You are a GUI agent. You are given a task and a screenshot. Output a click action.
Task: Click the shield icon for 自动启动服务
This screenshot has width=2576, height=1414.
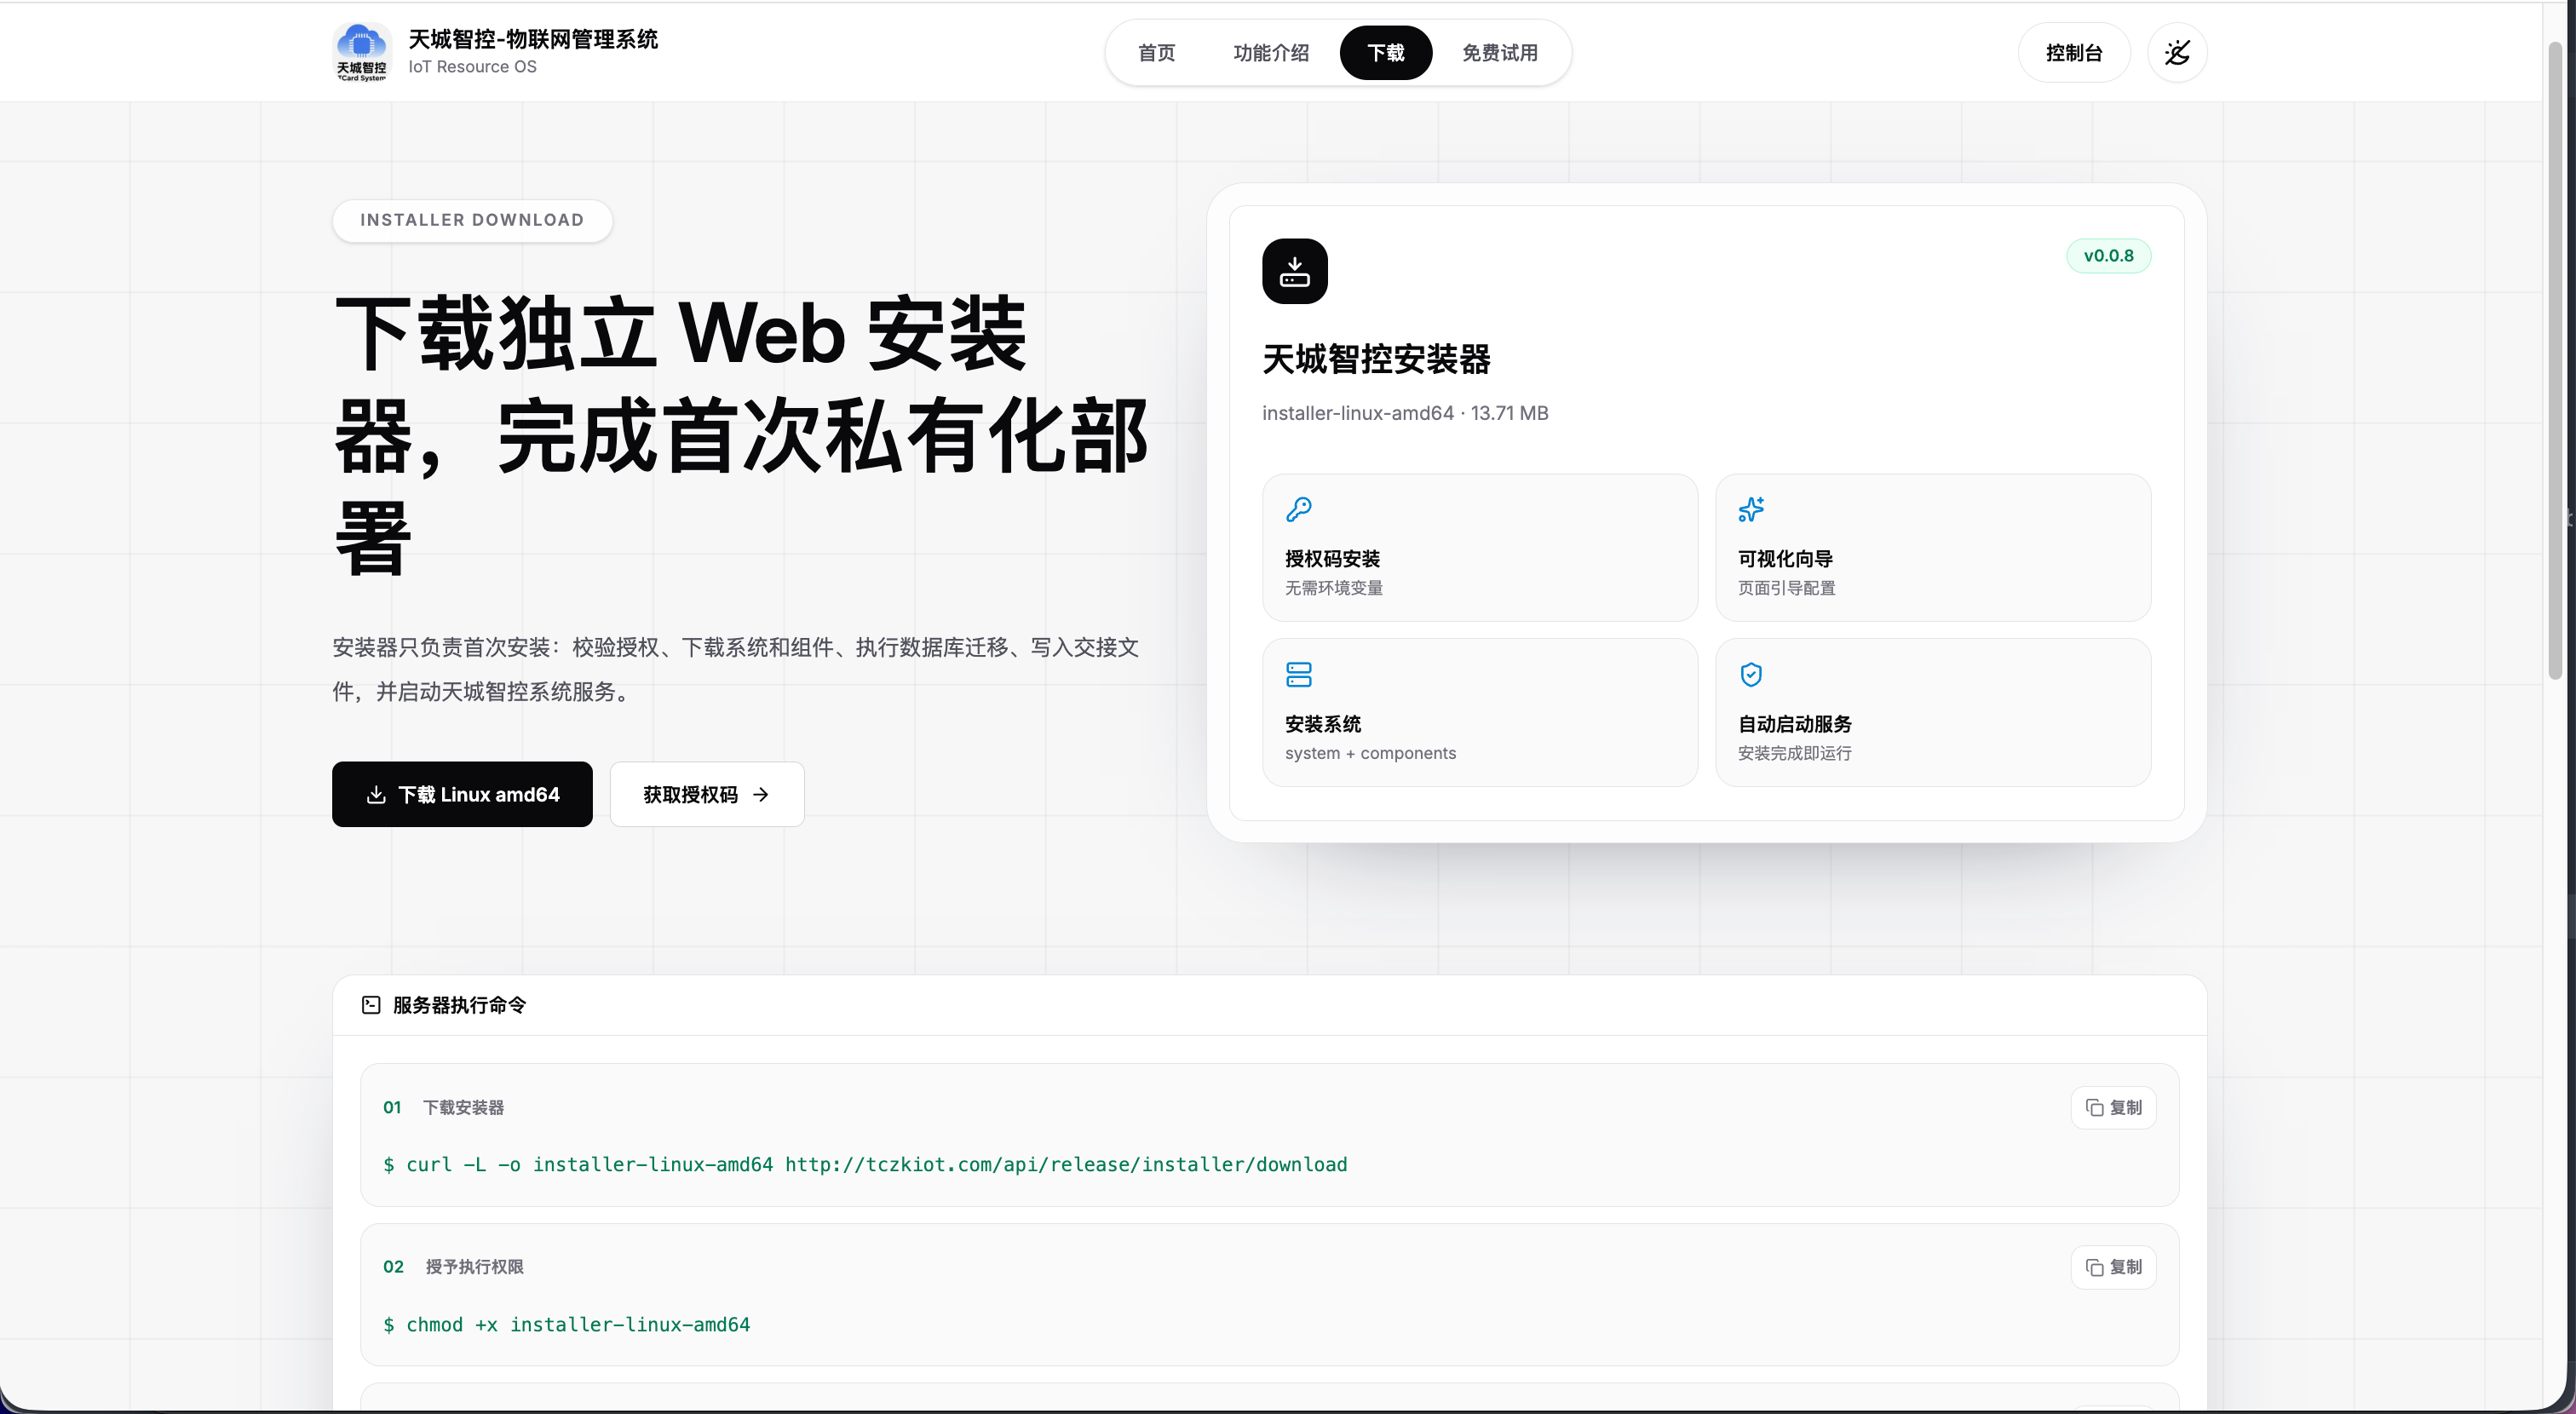pos(1751,675)
